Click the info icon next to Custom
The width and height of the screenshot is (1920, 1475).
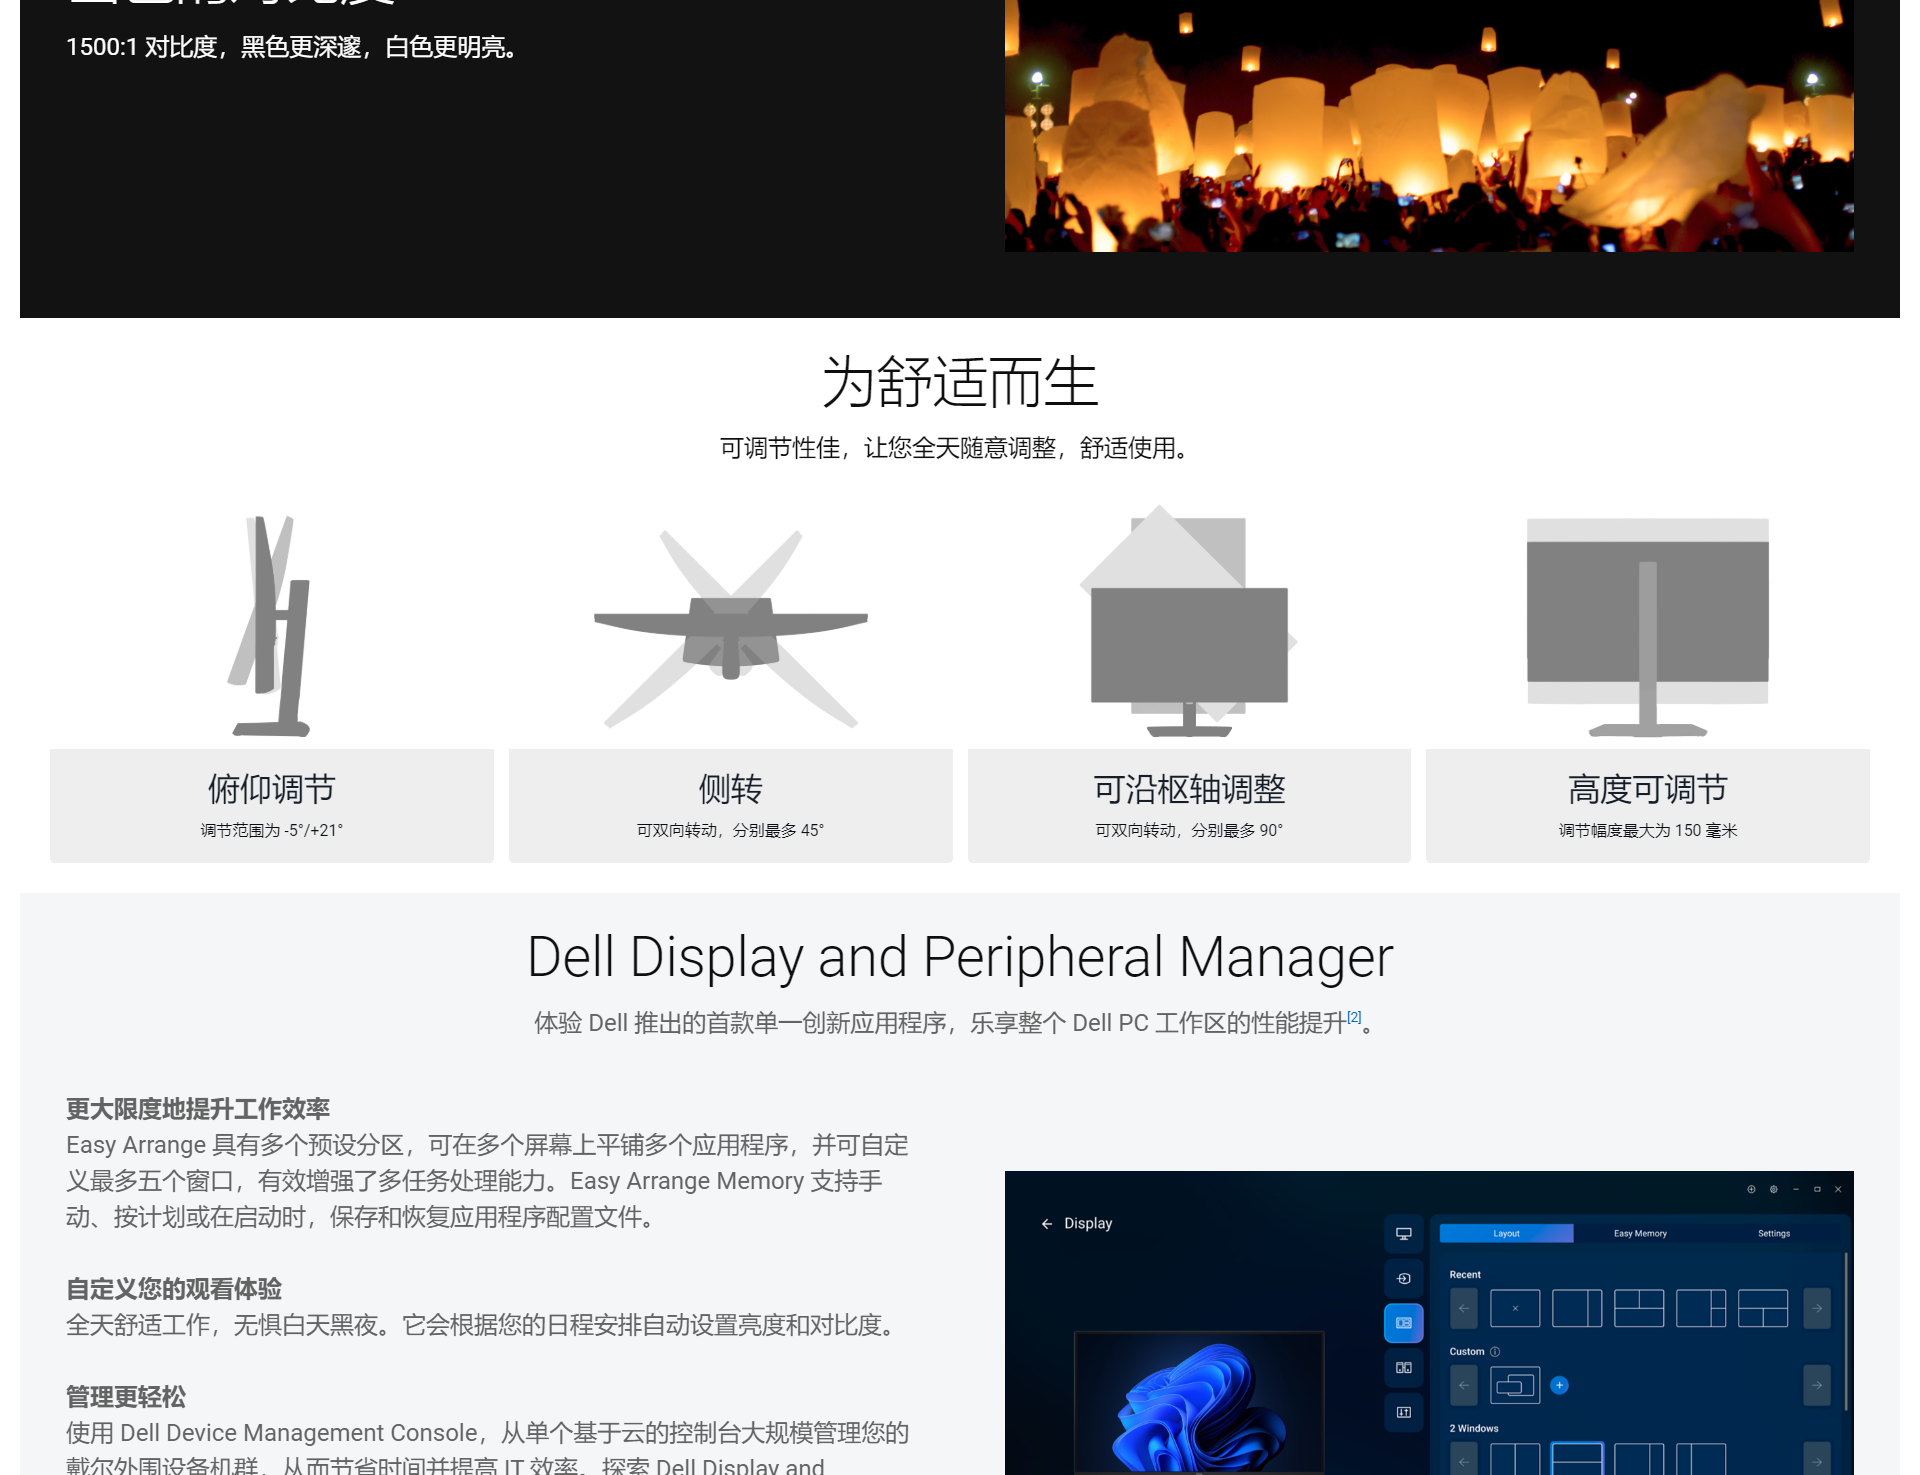point(1495,1352)
